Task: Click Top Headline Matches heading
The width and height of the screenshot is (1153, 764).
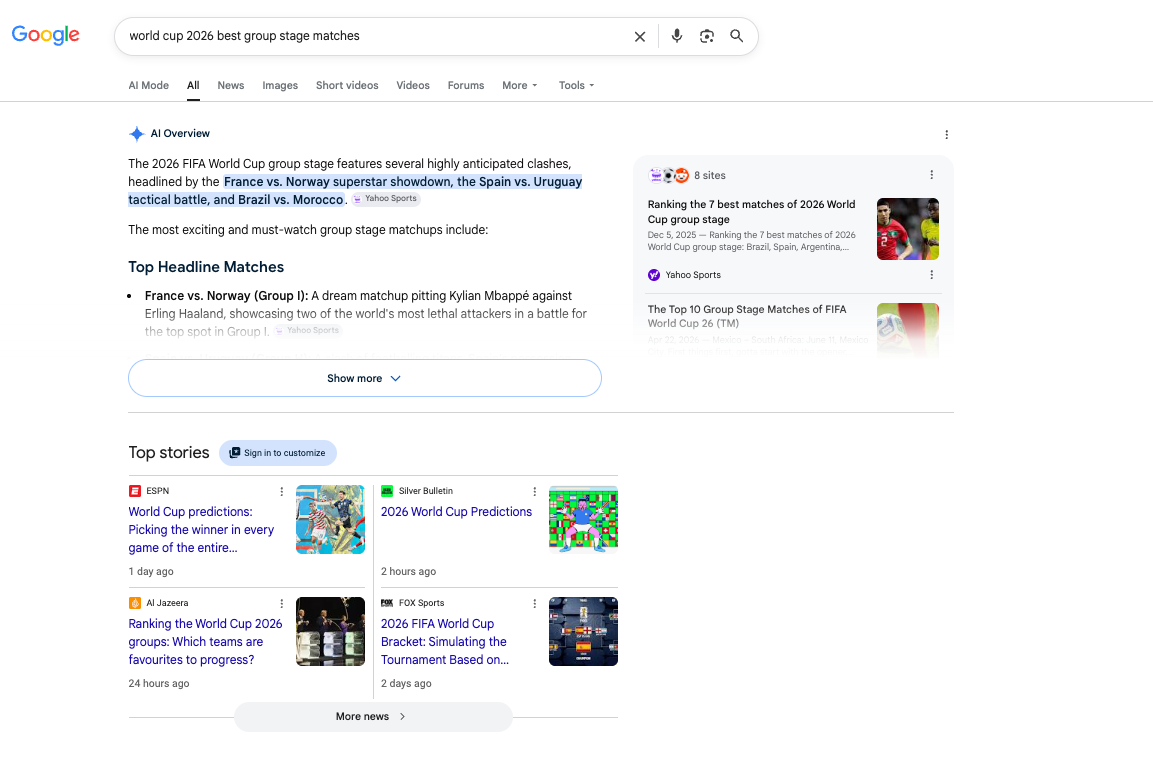Action: click(206, 267)
